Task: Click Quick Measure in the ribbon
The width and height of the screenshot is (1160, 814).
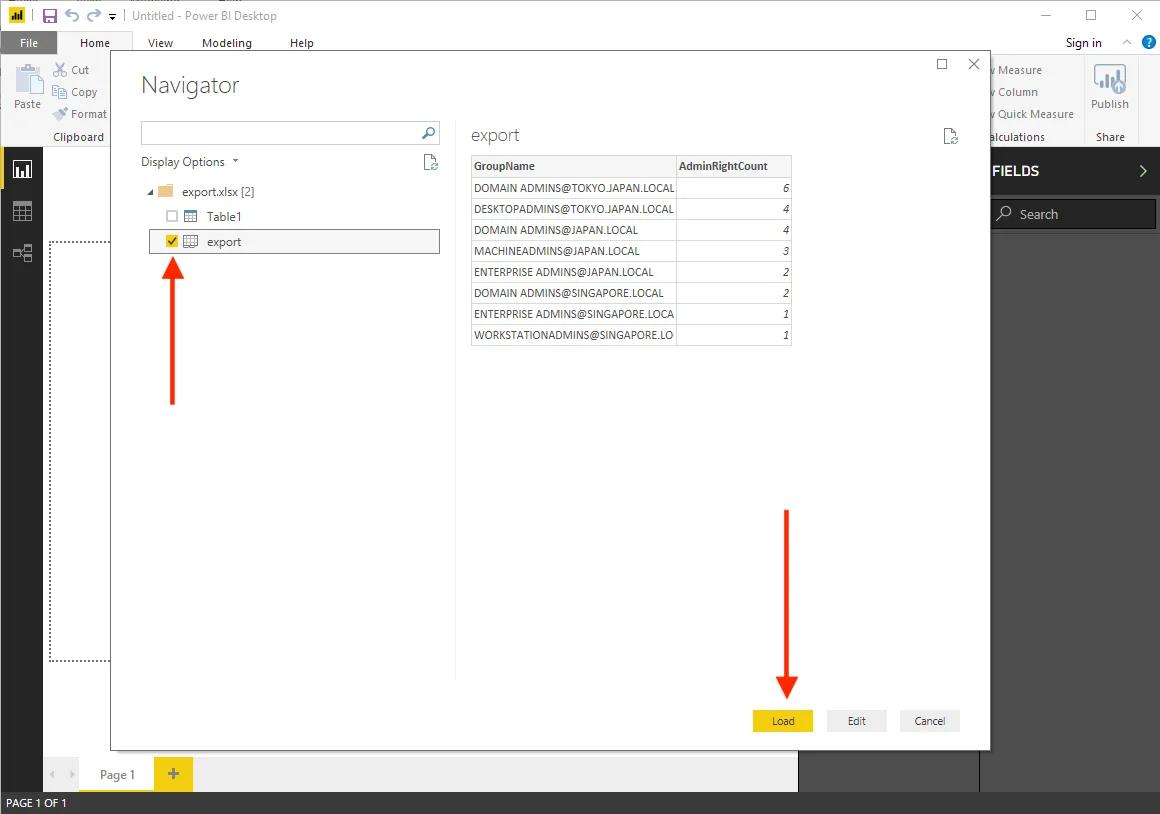Action: tap(1035, 114)
